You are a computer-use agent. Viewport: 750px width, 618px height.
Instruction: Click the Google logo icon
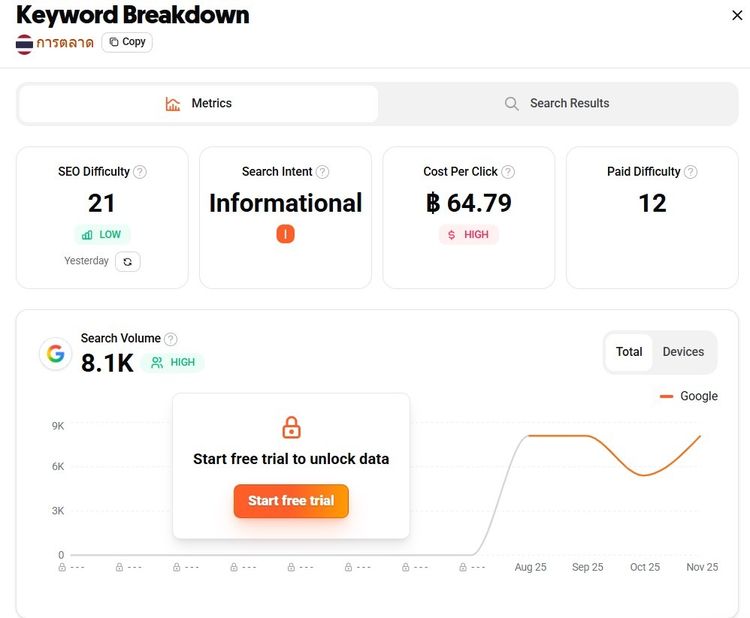55,353
